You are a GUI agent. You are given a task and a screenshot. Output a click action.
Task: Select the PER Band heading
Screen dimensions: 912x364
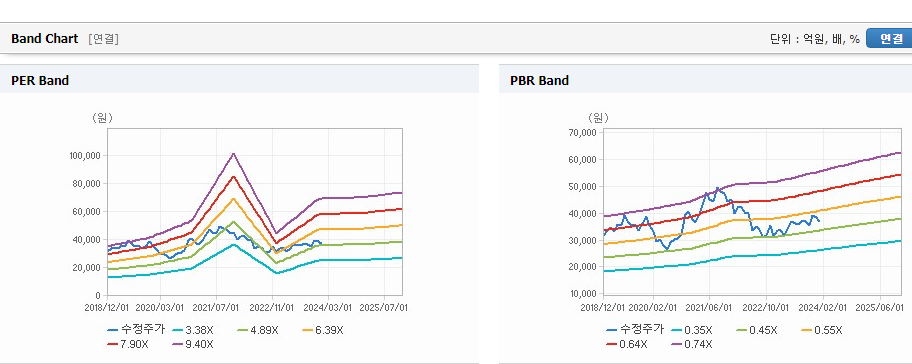[40, 80]
